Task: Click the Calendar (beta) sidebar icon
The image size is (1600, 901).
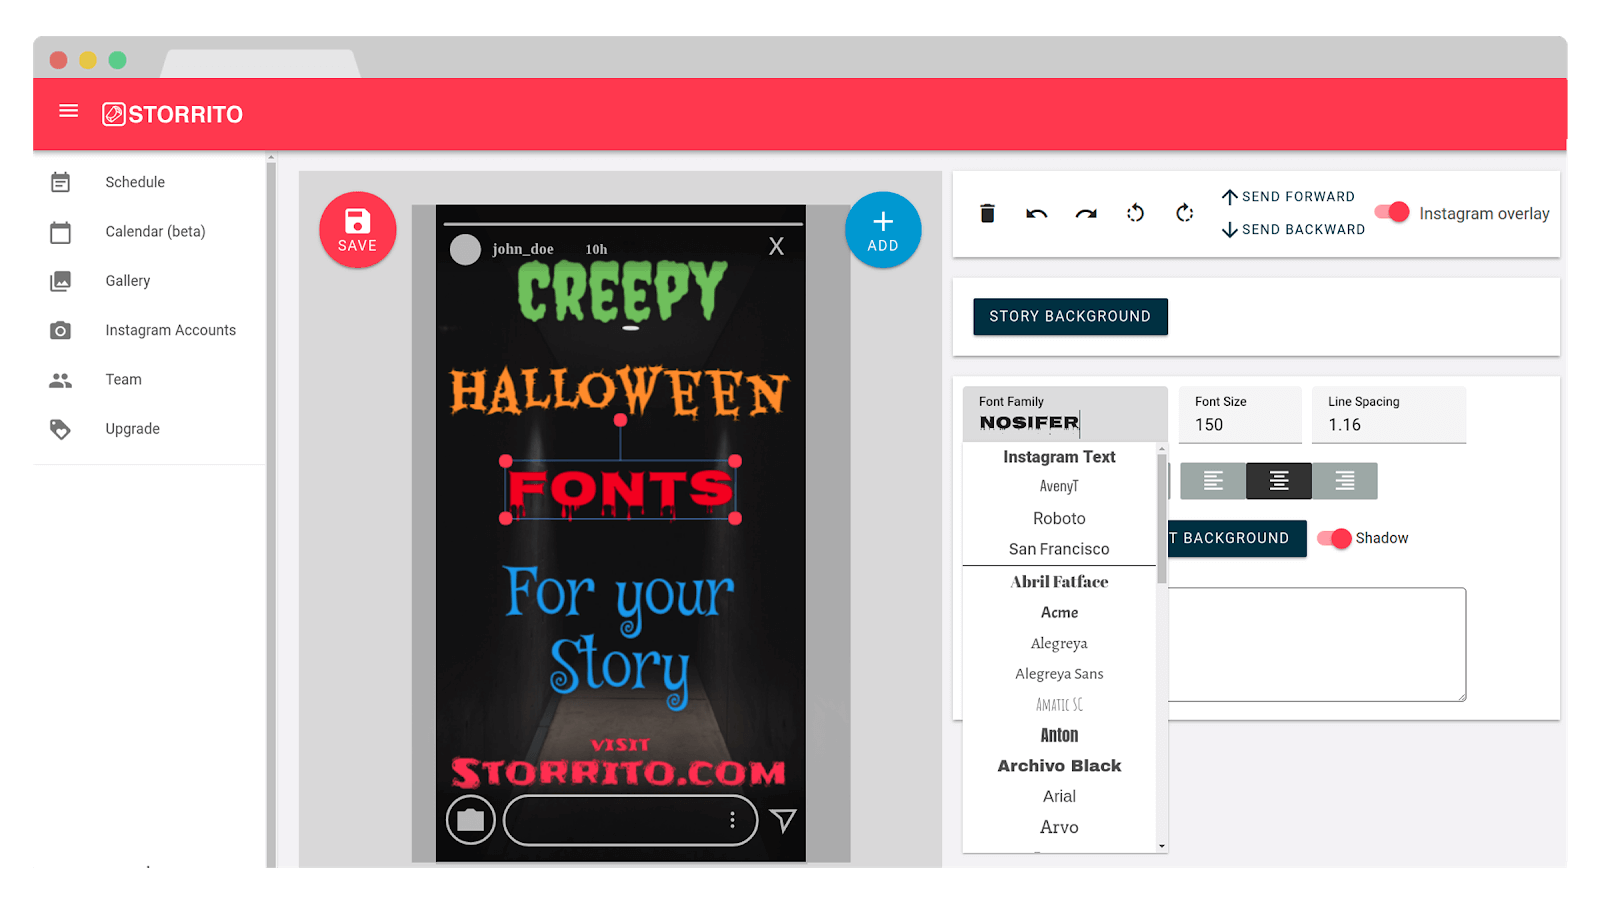Action: point(61,232)
